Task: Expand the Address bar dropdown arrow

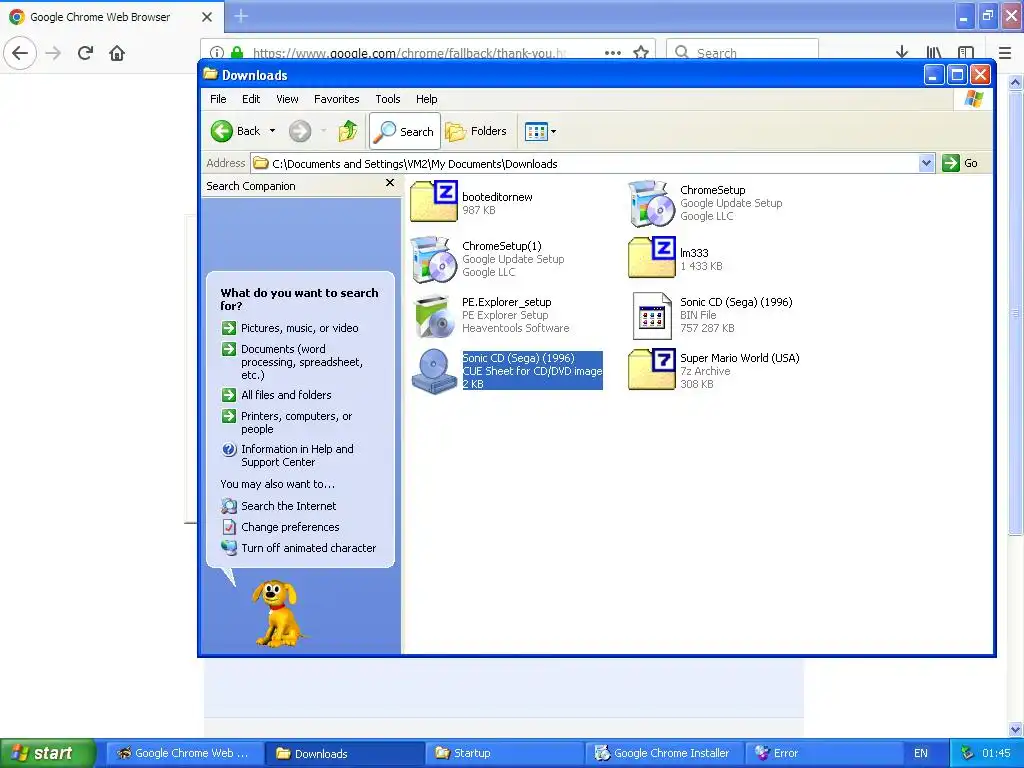Action: click(x=926, y=163)
